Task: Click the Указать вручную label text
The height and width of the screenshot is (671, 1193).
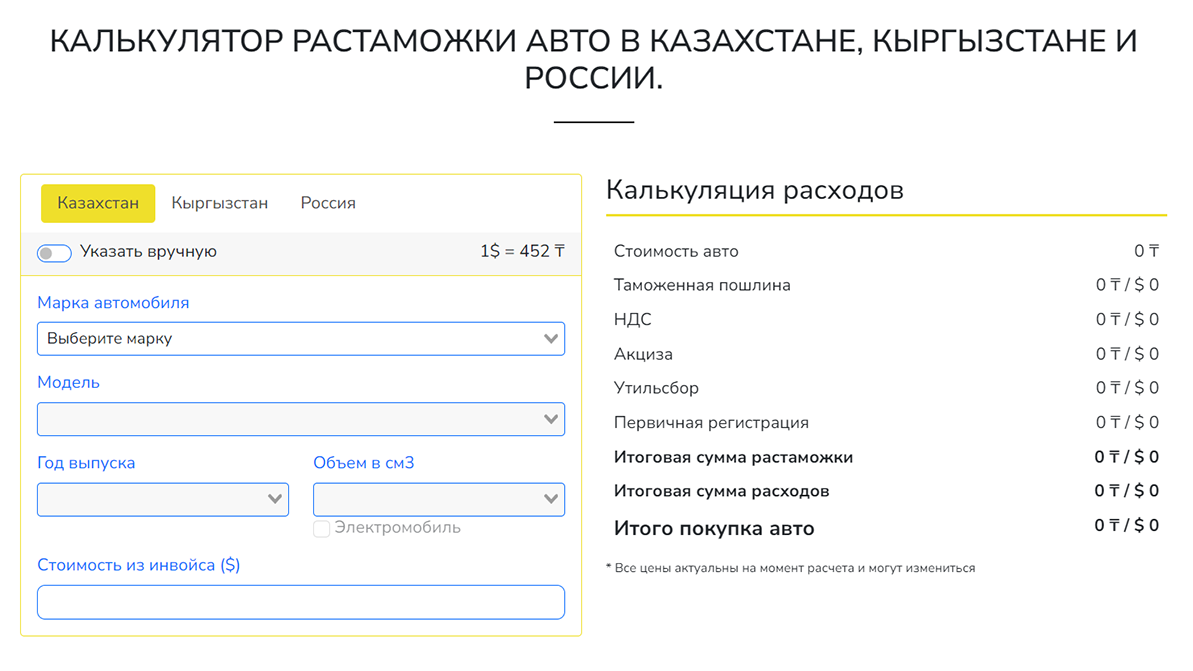Action: (148, 252)
